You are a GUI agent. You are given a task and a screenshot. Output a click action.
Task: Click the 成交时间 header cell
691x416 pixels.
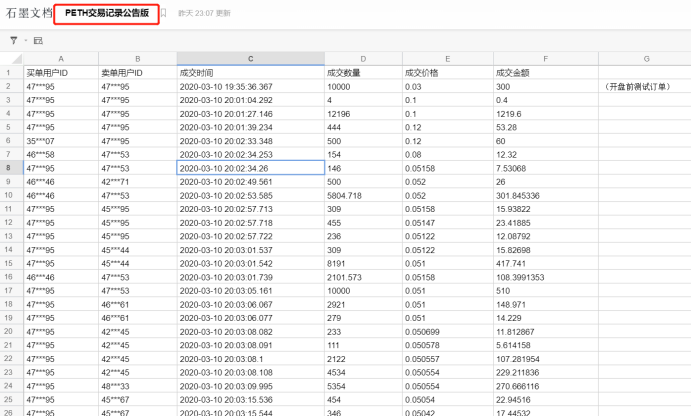tap(251, 73)
